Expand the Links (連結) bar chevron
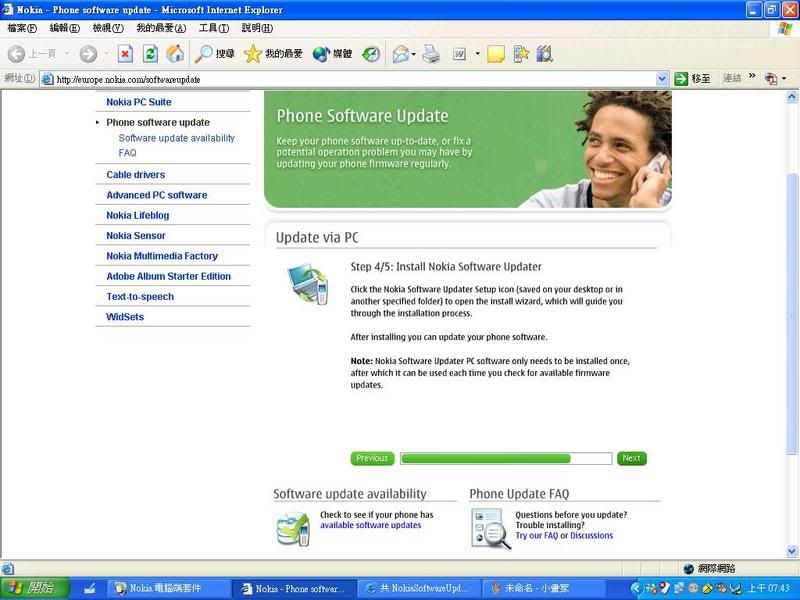 click(x=752, y=77)
